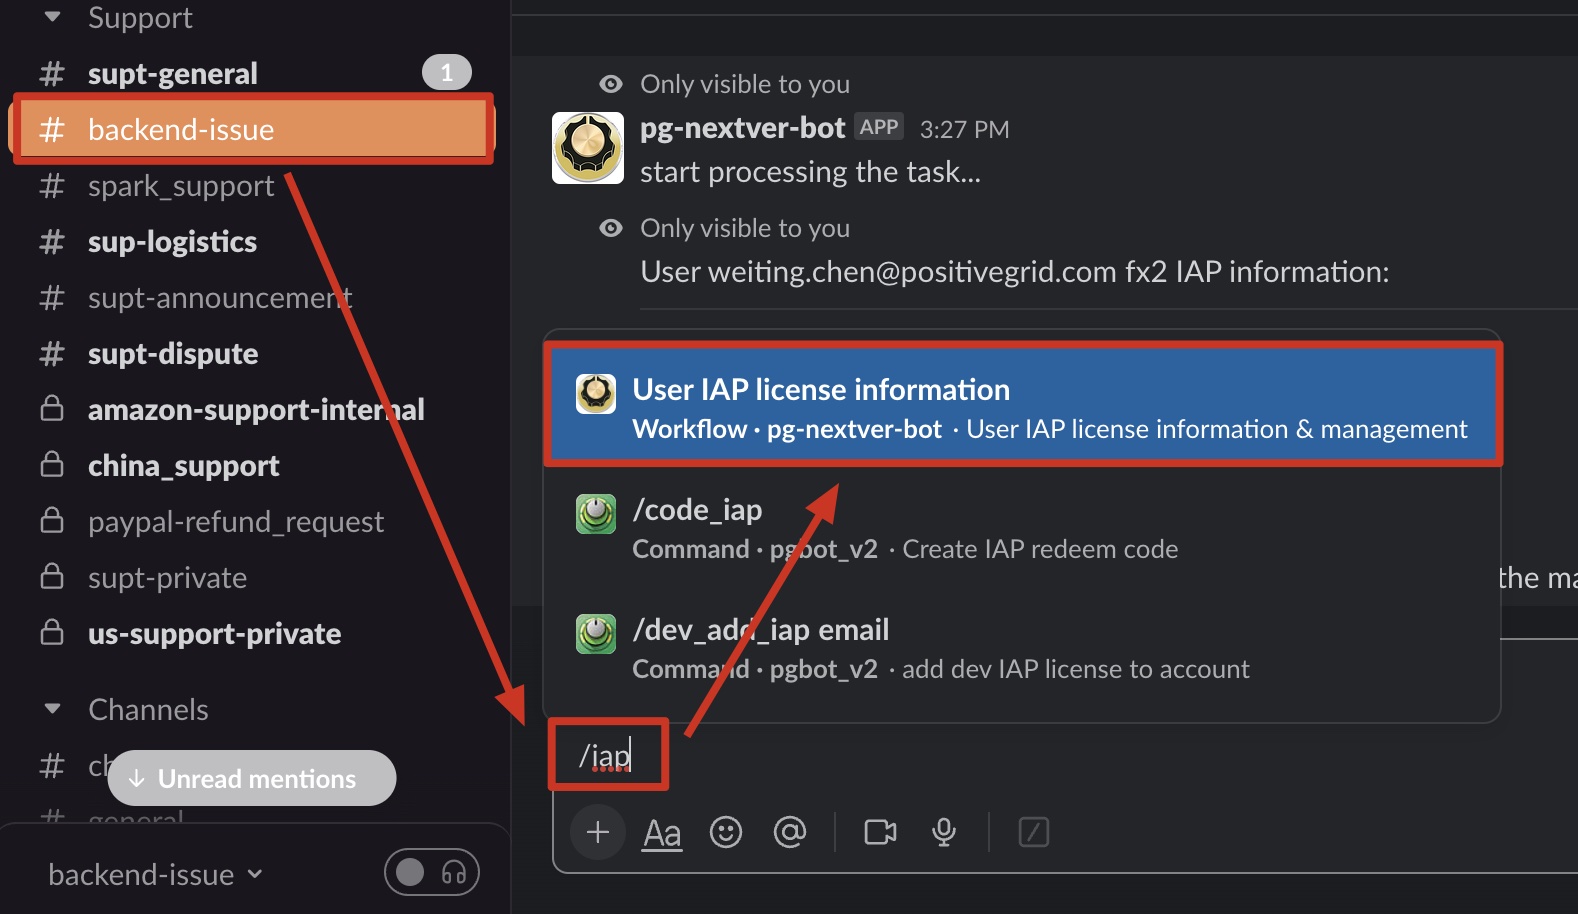1578x914 pixels.
Task: Select the /dev_add_iap email command
Action: pyautogui.click(x=1021, y=647)
